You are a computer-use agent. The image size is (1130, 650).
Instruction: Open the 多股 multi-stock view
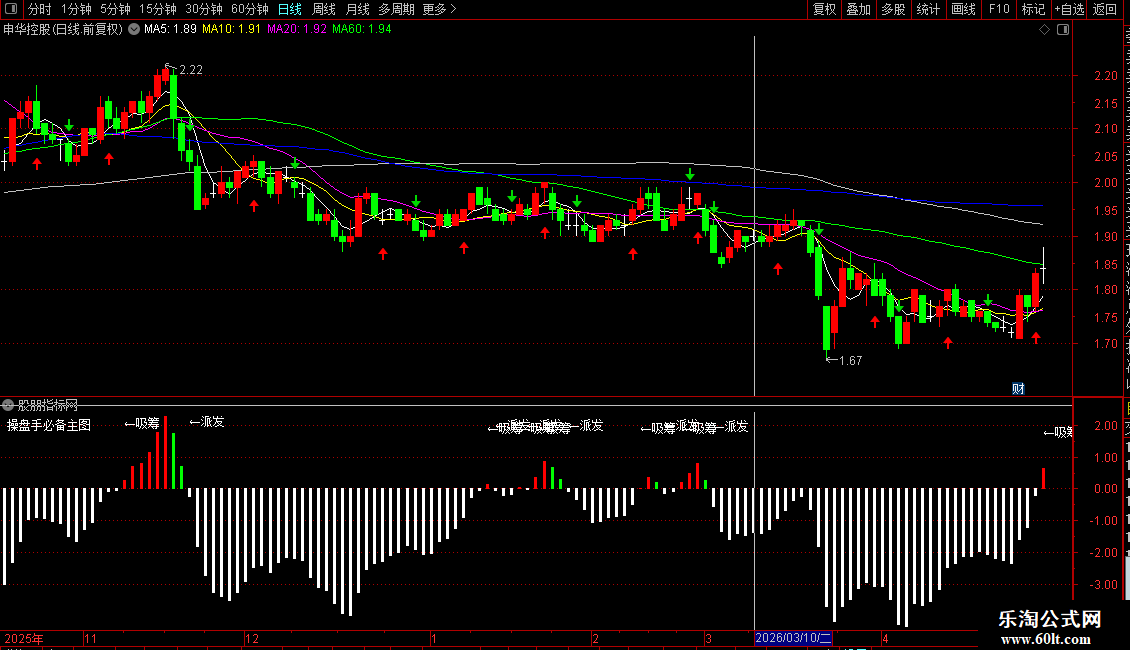894,9
